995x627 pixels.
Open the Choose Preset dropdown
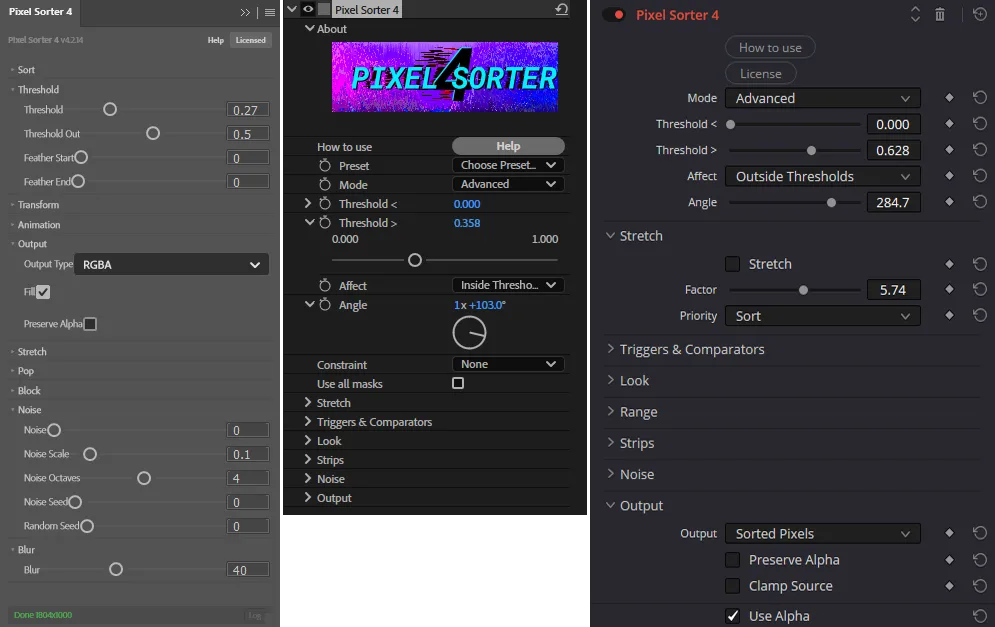tap(508, 165)
